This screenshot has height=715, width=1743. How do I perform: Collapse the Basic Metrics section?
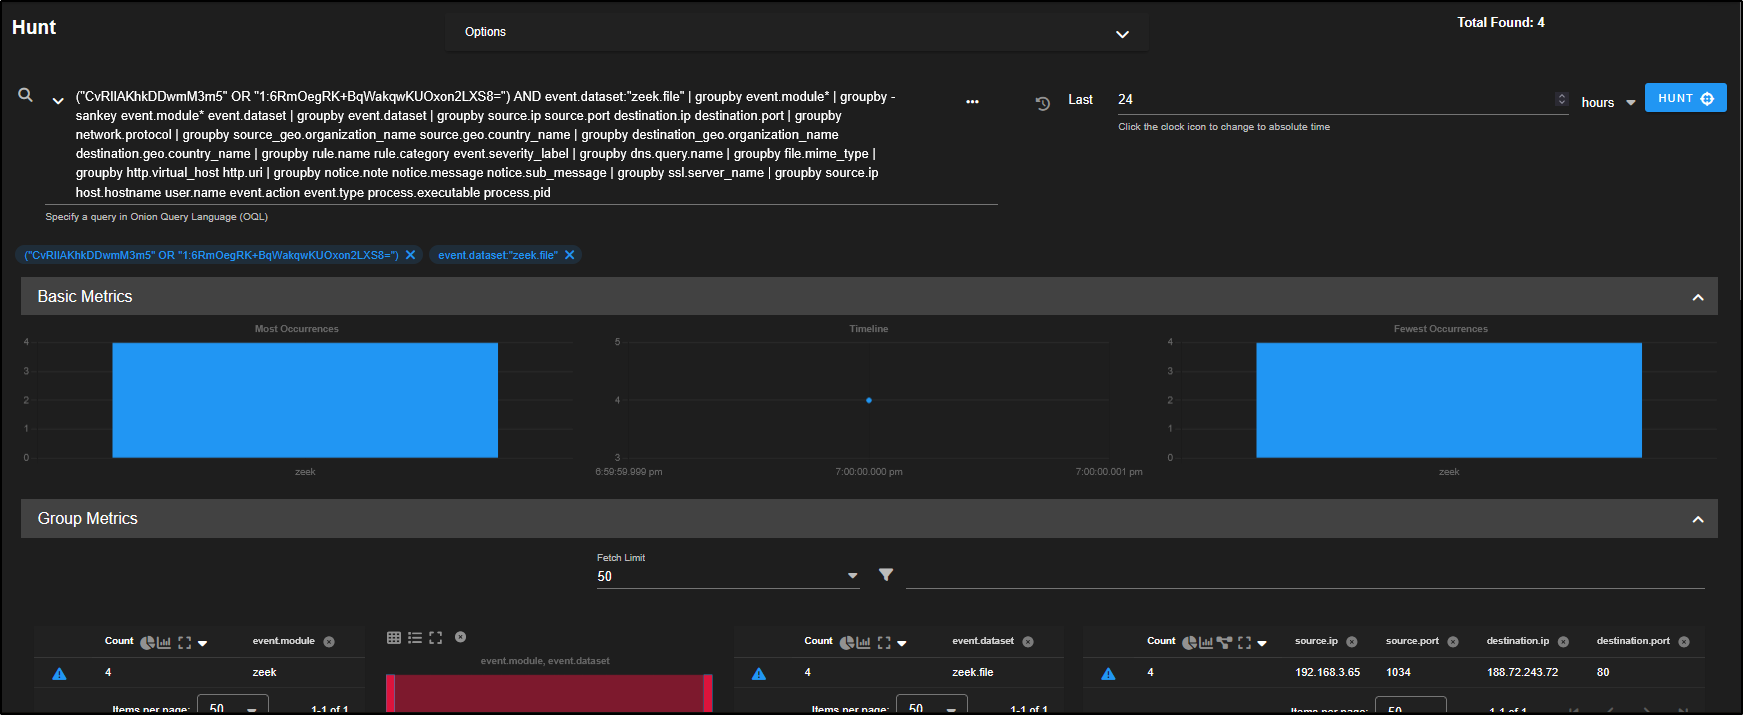[1697, 297]
